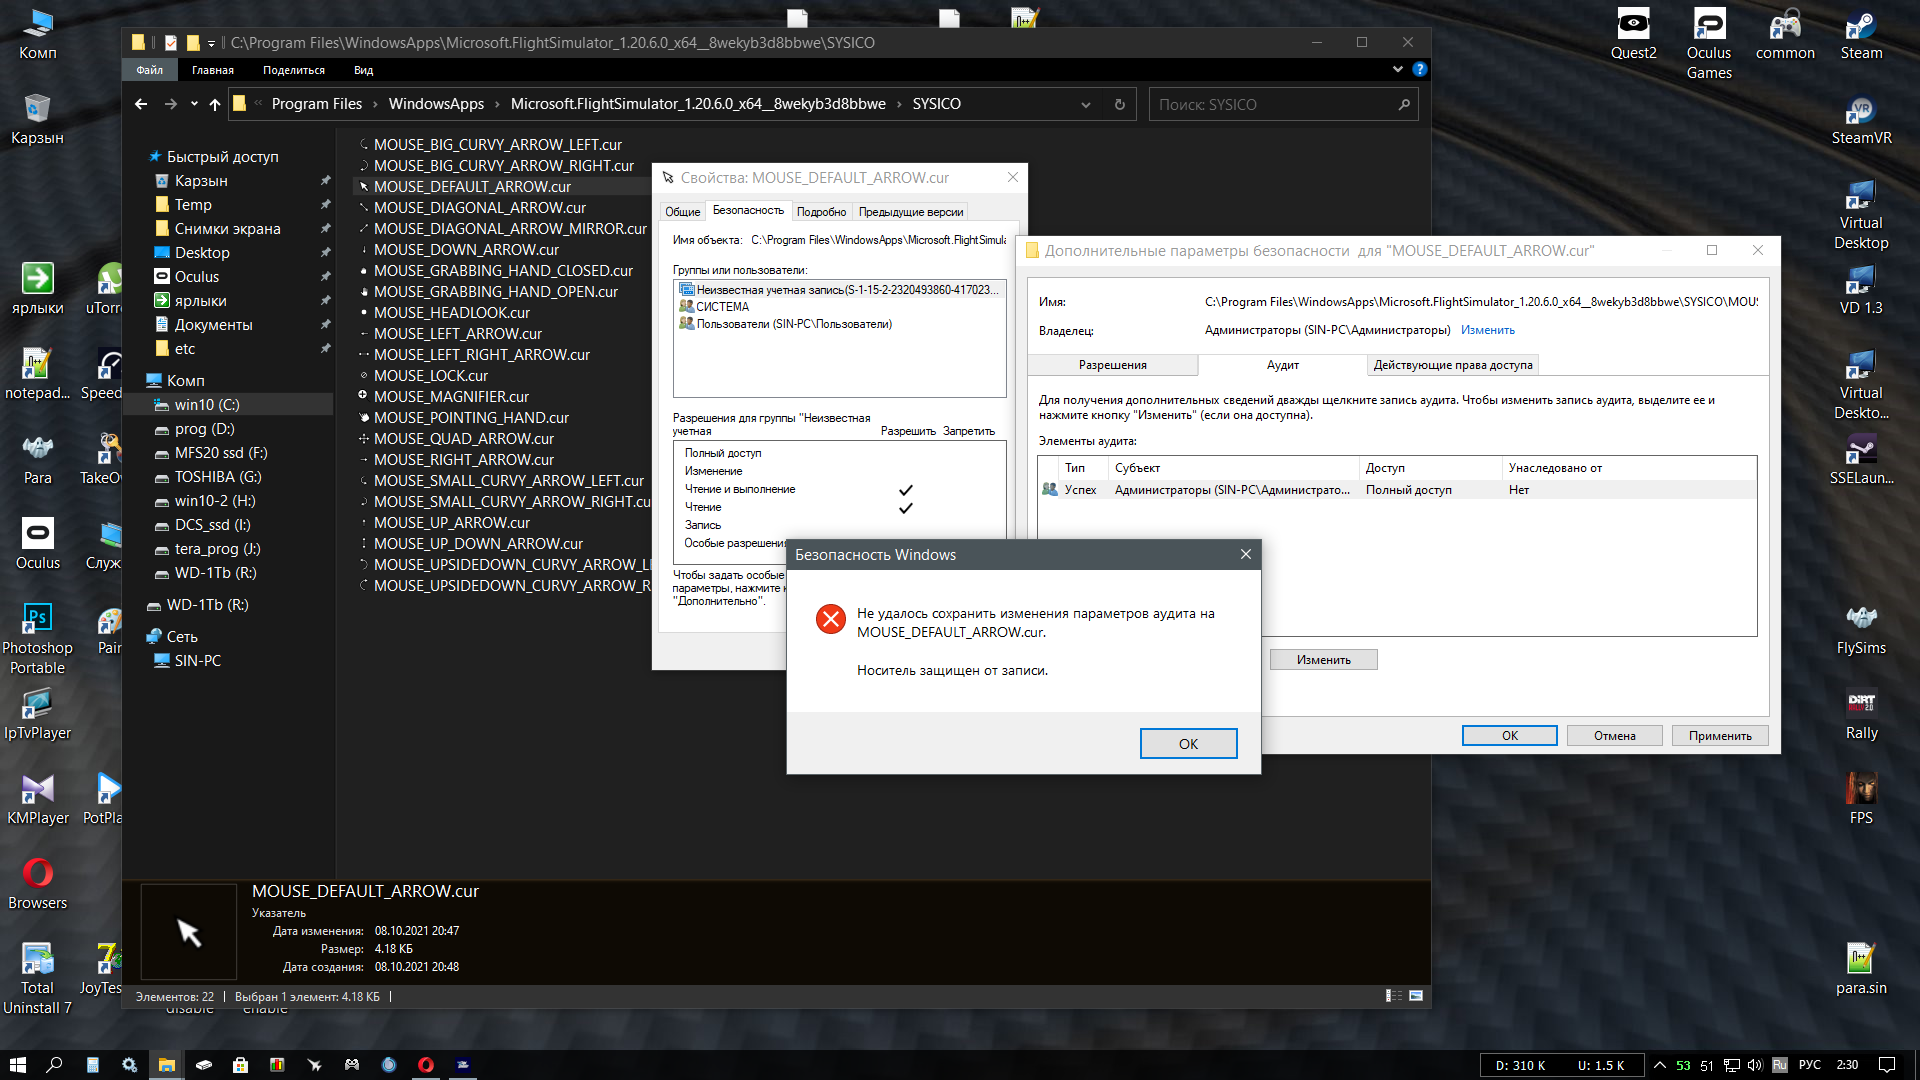This screenshot has height=1080, width=1920.
Task: Expand the Explorer ribbon chevron
Action: click(x=1397, y=70)
